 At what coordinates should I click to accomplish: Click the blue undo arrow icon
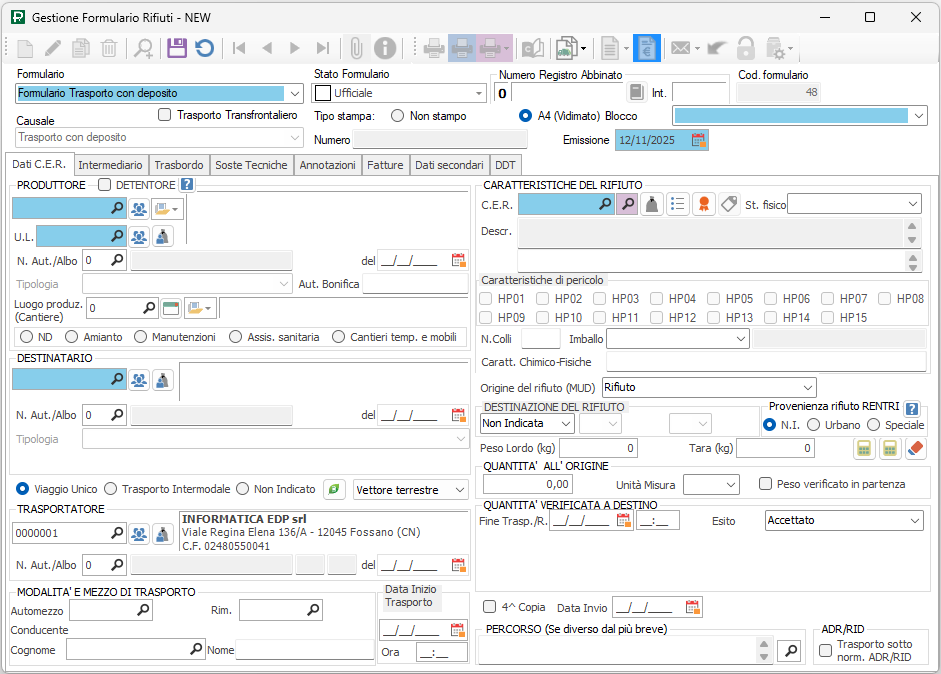(x=204, y=48)
